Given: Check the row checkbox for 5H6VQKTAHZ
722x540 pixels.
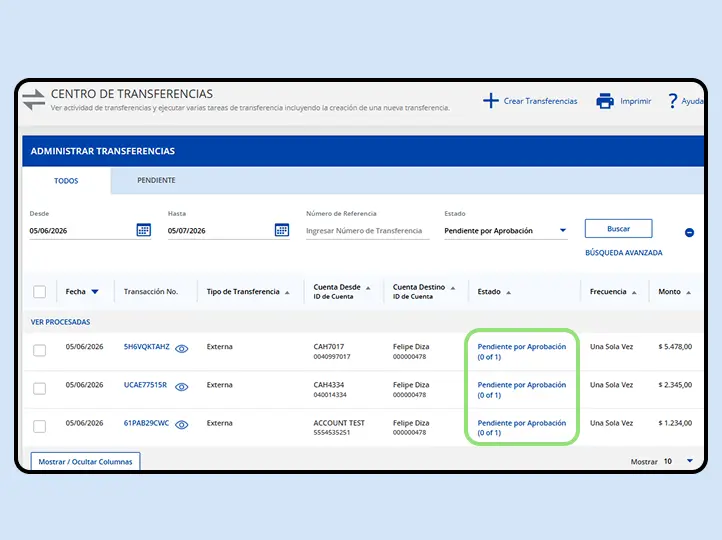Looking at the screenshot, I should click(x=40, y=350).
